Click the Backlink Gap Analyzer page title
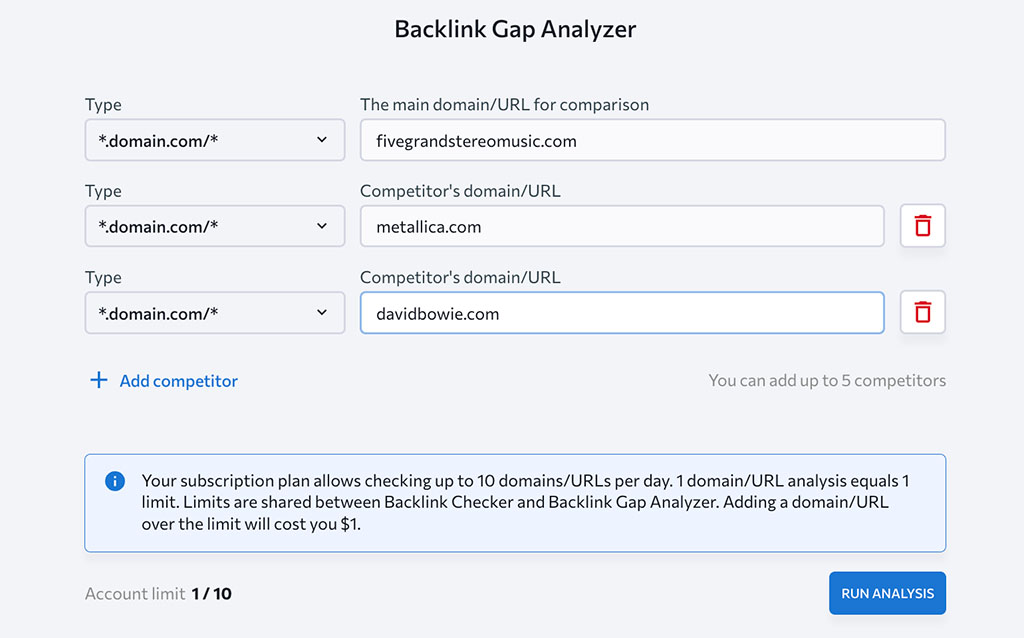1024x638 pixels. 515,29
